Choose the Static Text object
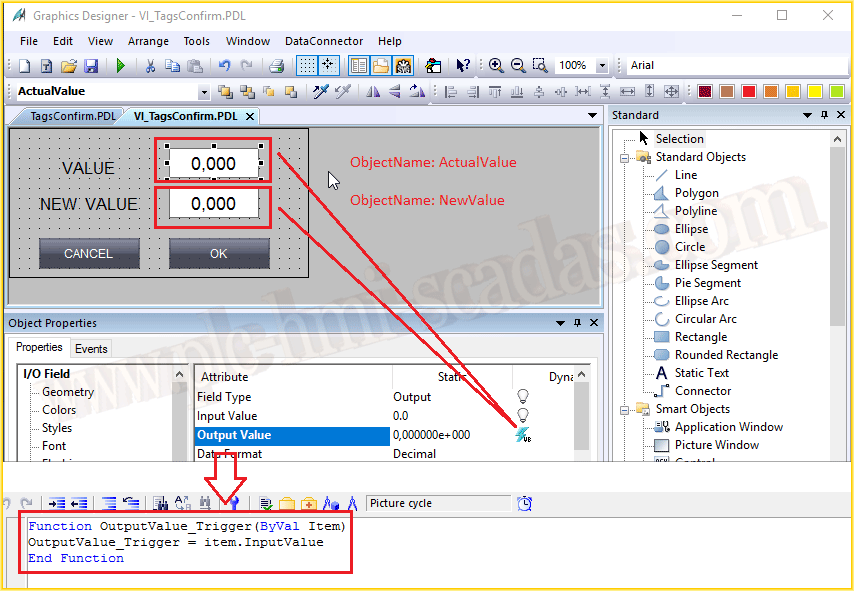 pos(701,373)
